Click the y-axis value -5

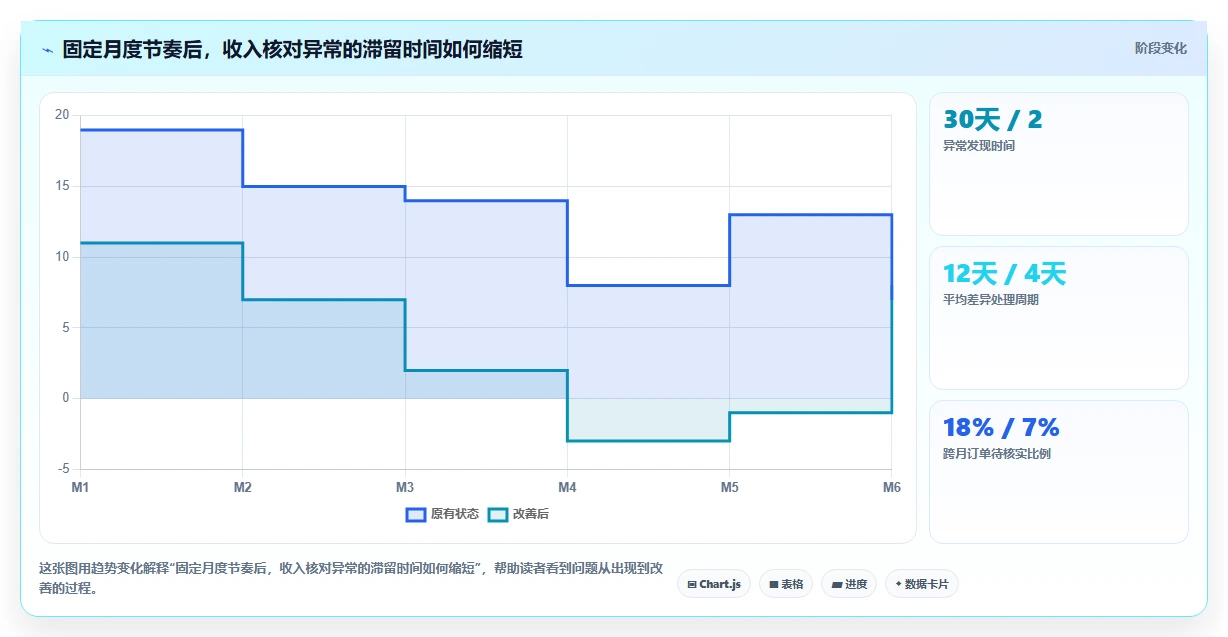64,469
